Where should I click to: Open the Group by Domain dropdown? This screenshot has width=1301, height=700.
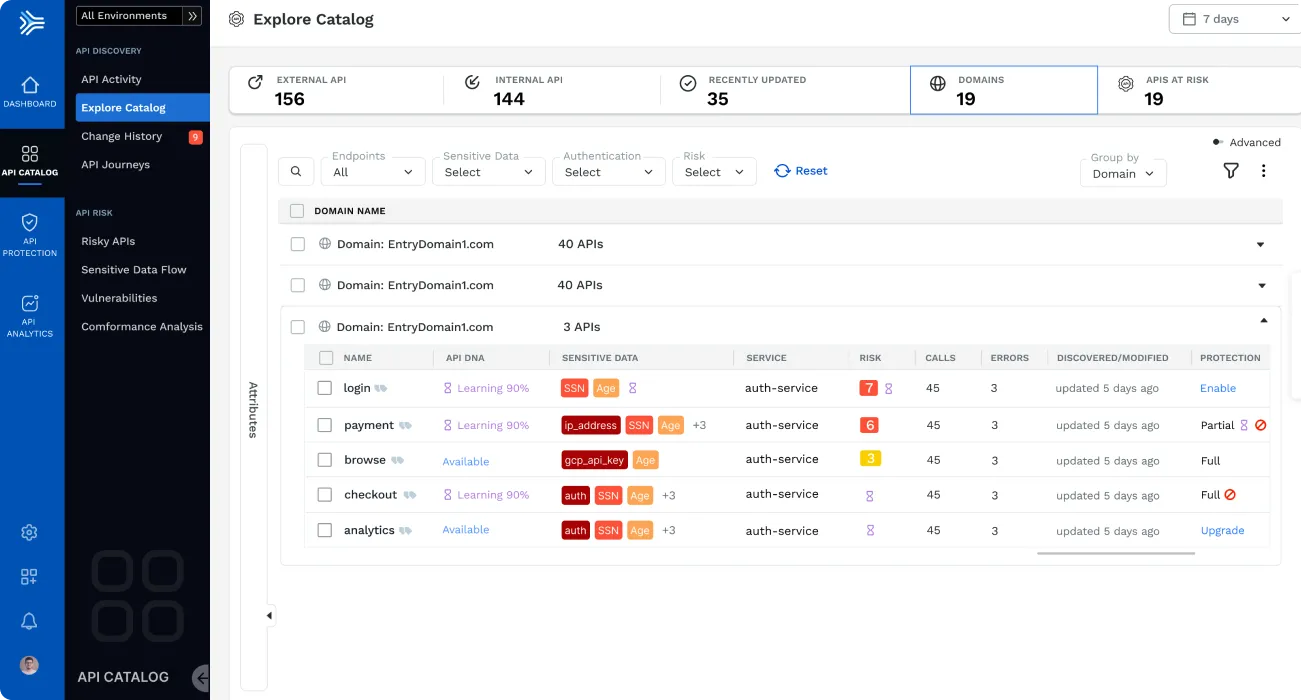click(1123, 173)
